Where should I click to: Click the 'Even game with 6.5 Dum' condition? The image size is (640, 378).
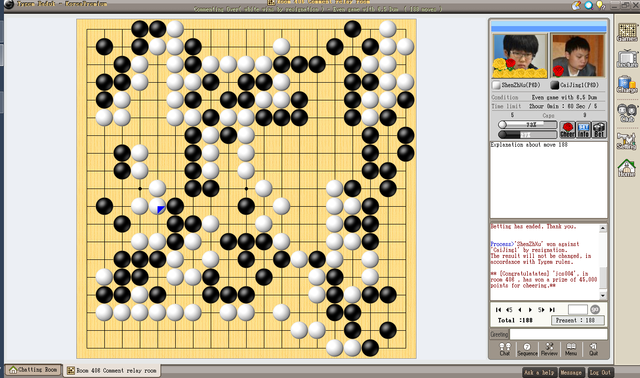[564, 97]
